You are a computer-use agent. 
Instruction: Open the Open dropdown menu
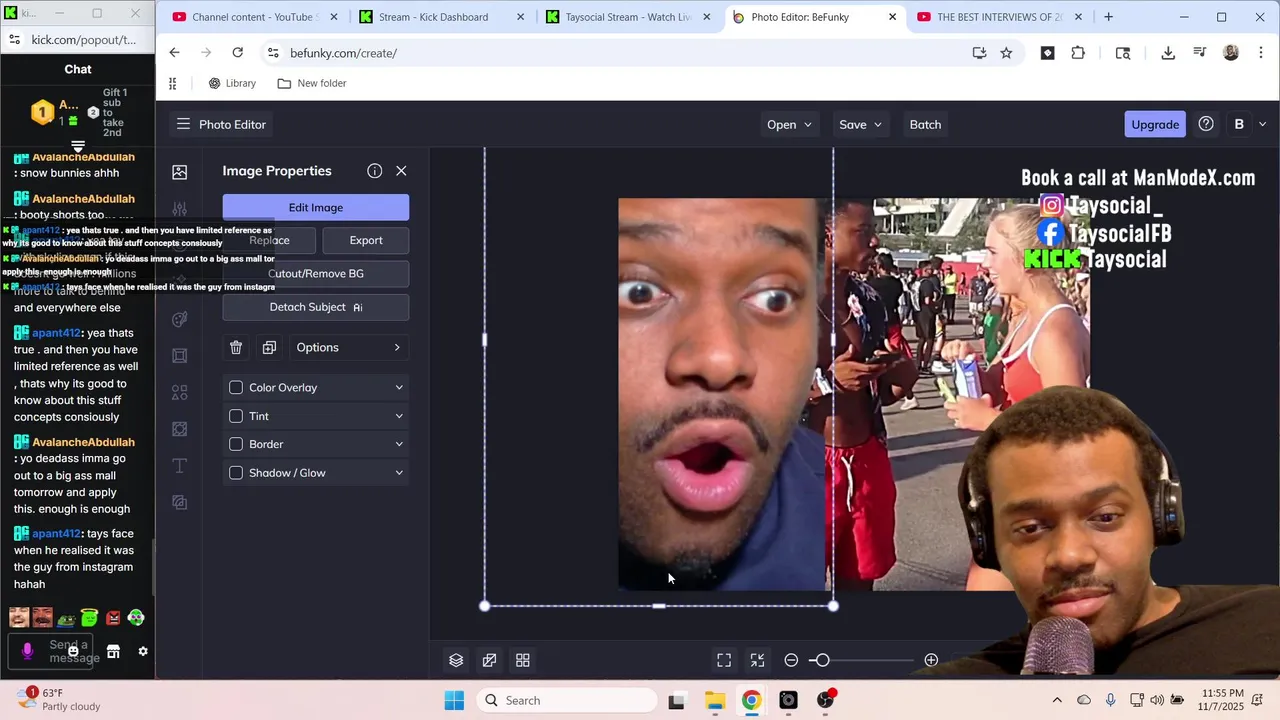coord(789,124)
